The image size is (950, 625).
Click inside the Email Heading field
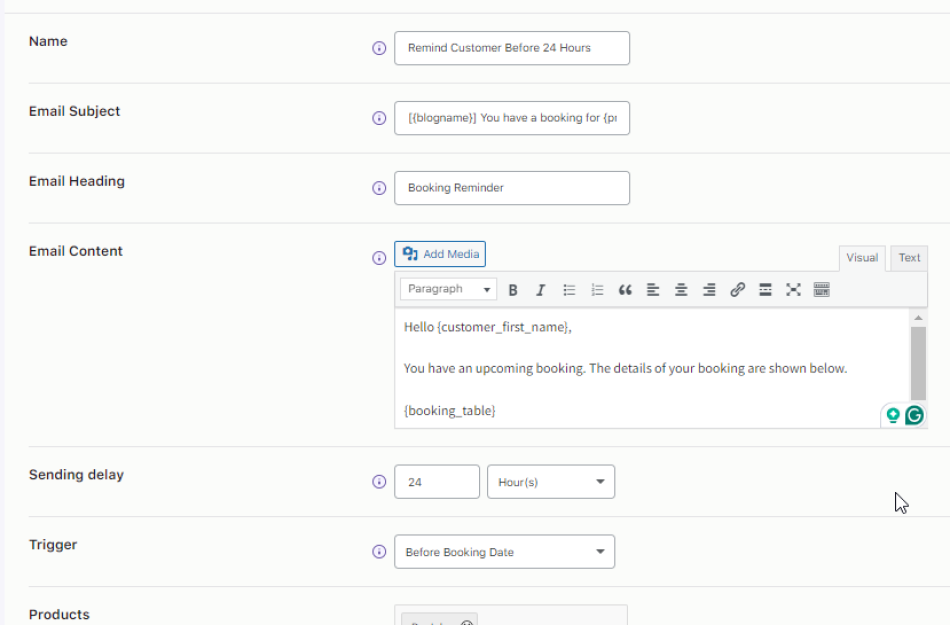(x=512, y=188)
